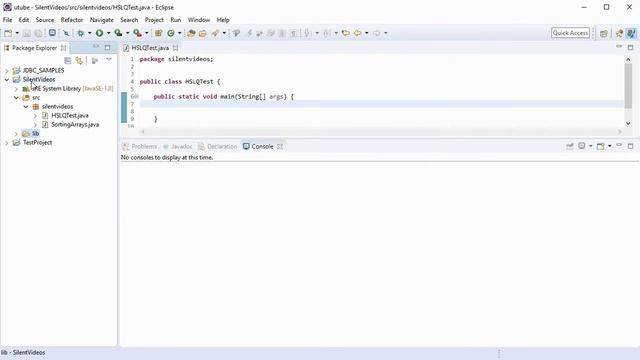The height and width of the screenshot is (360, 640).
Task: Open the Run dropdown arrow
Action: tap(108, 33)
